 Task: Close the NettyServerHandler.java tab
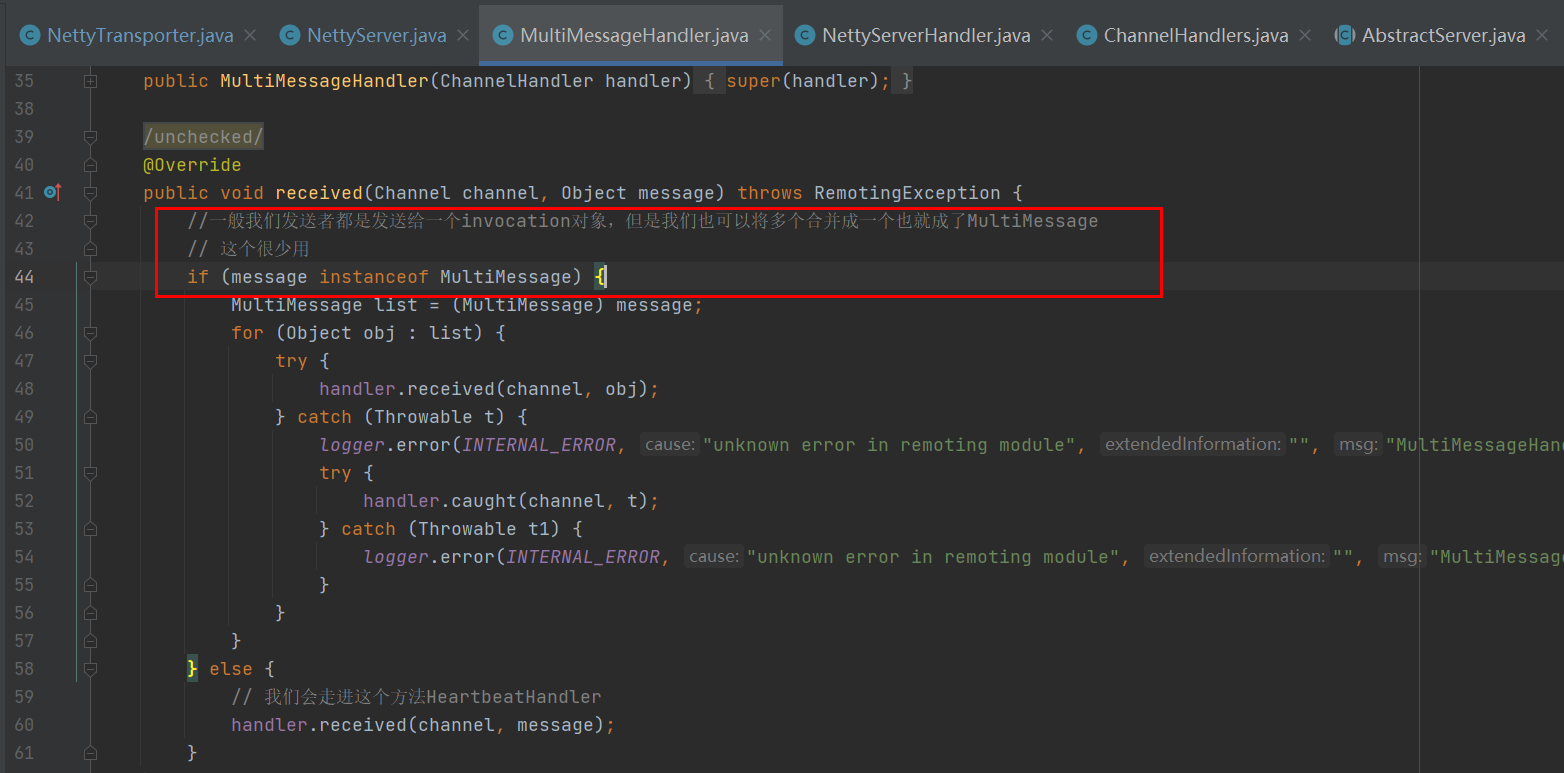click(1047, 35)
